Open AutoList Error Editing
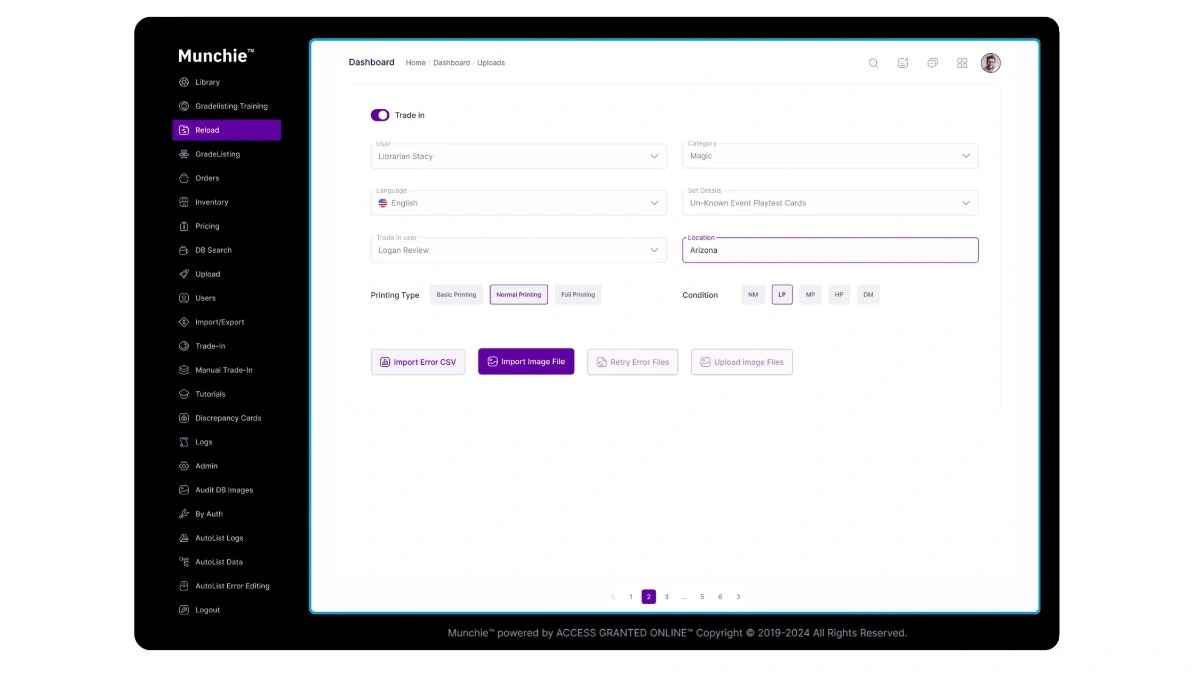 232,586
